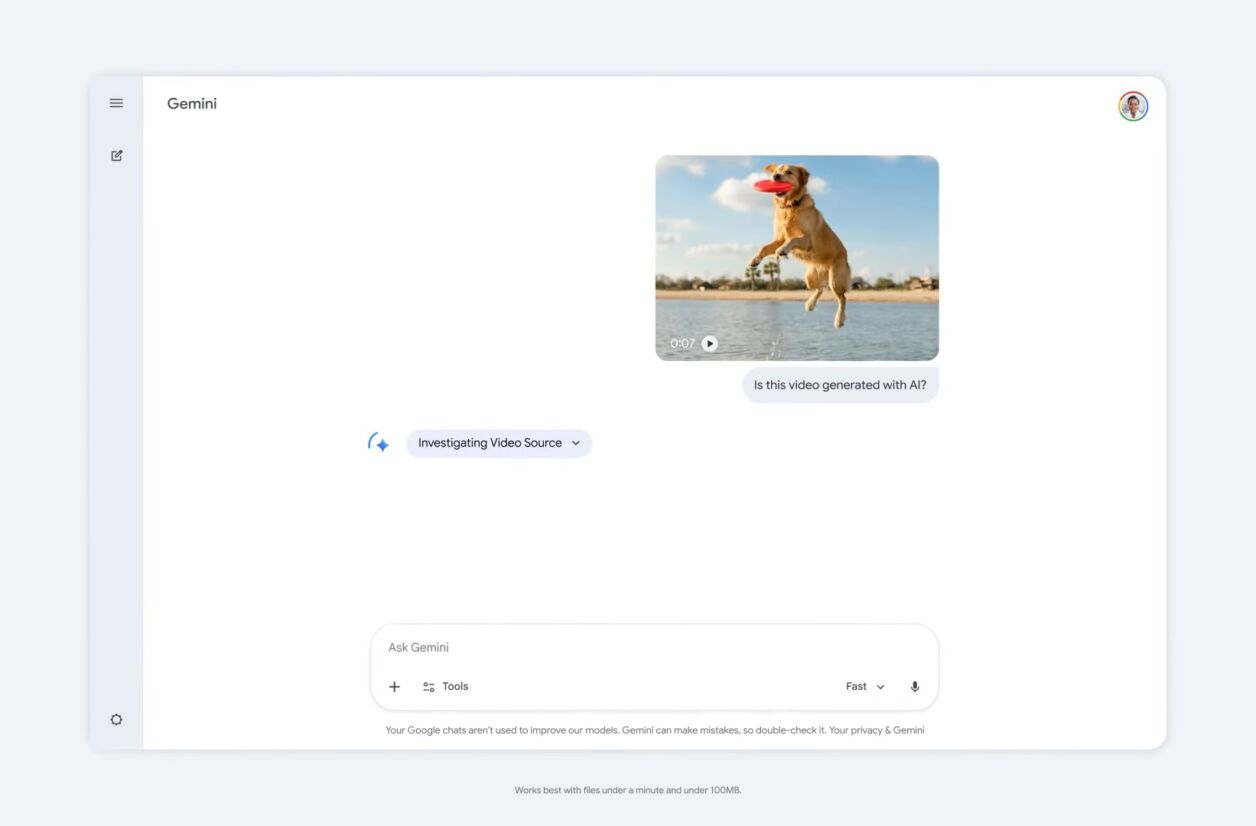The height and width of the screenshot is (826, 1256).
Task: Select the microphone for voice input
Action: click(x=914, y=686)
